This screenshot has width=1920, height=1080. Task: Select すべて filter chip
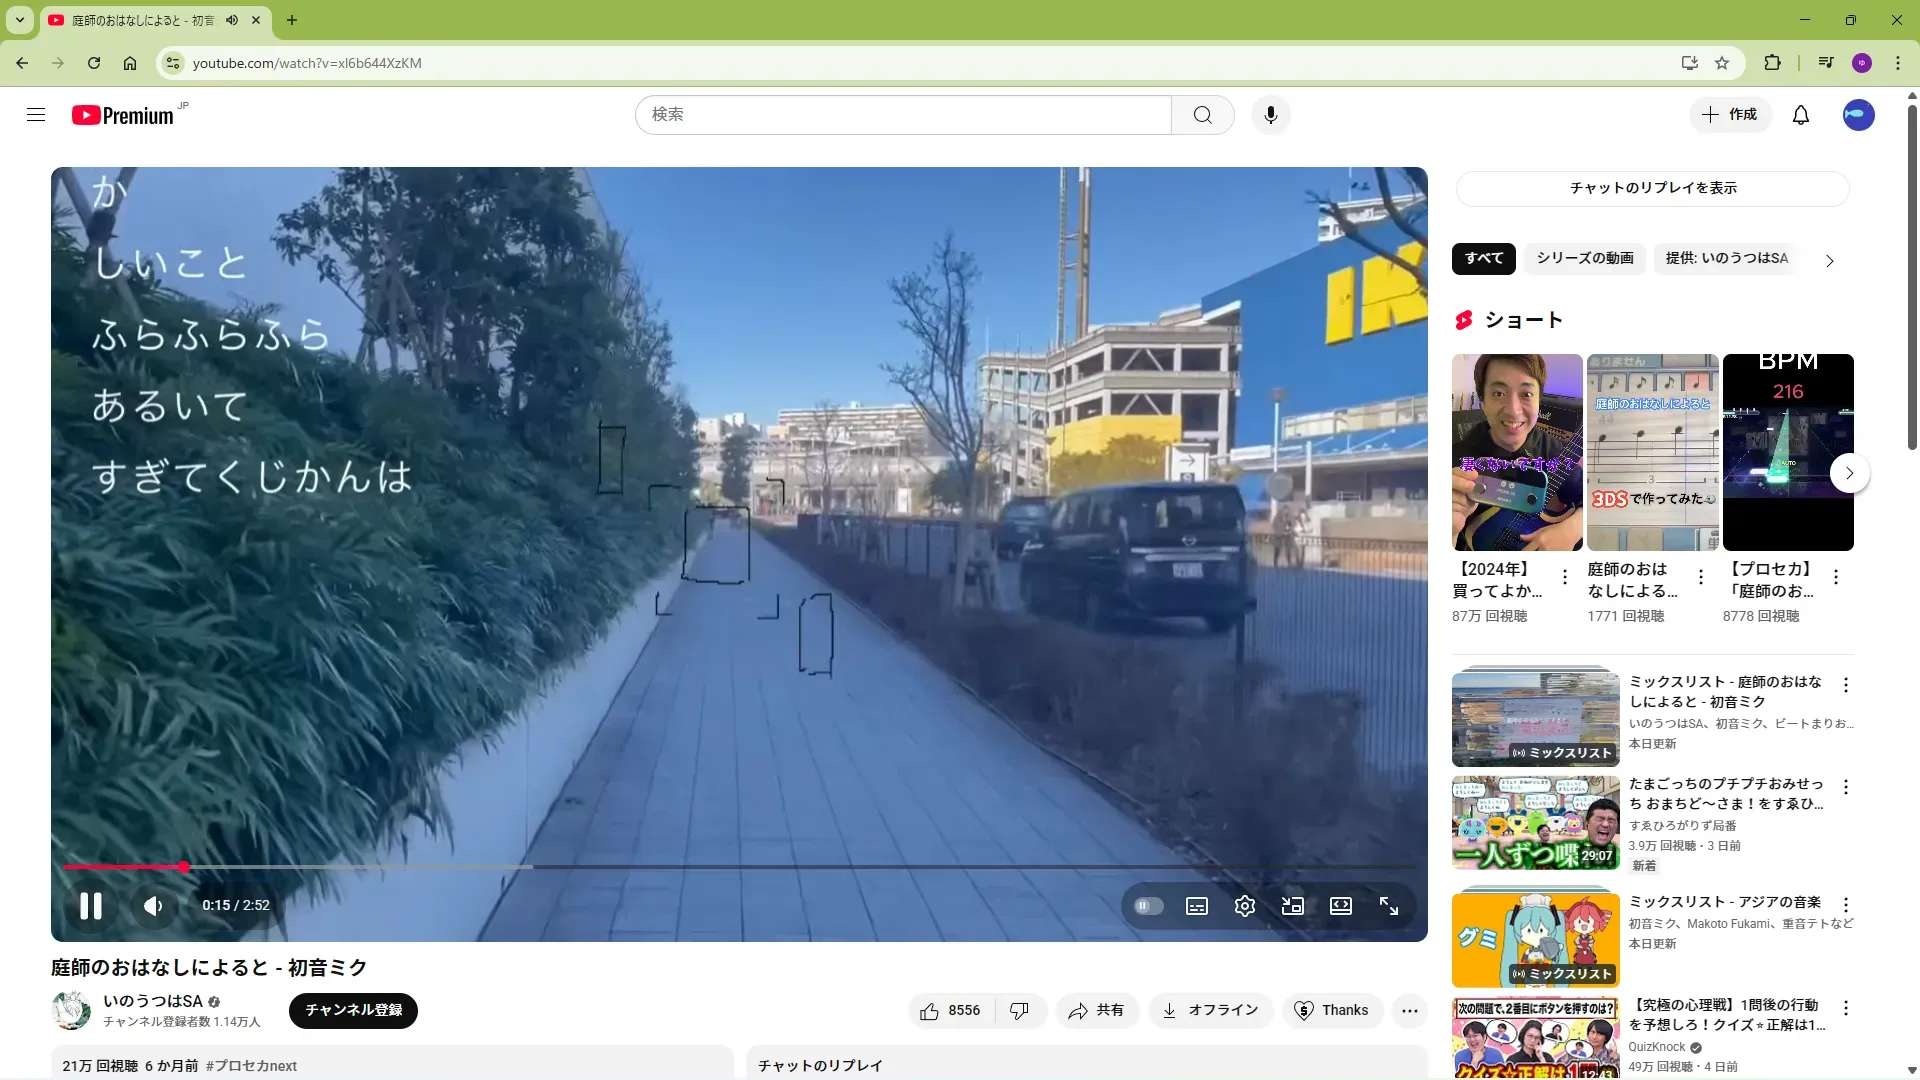[1483, 258]
